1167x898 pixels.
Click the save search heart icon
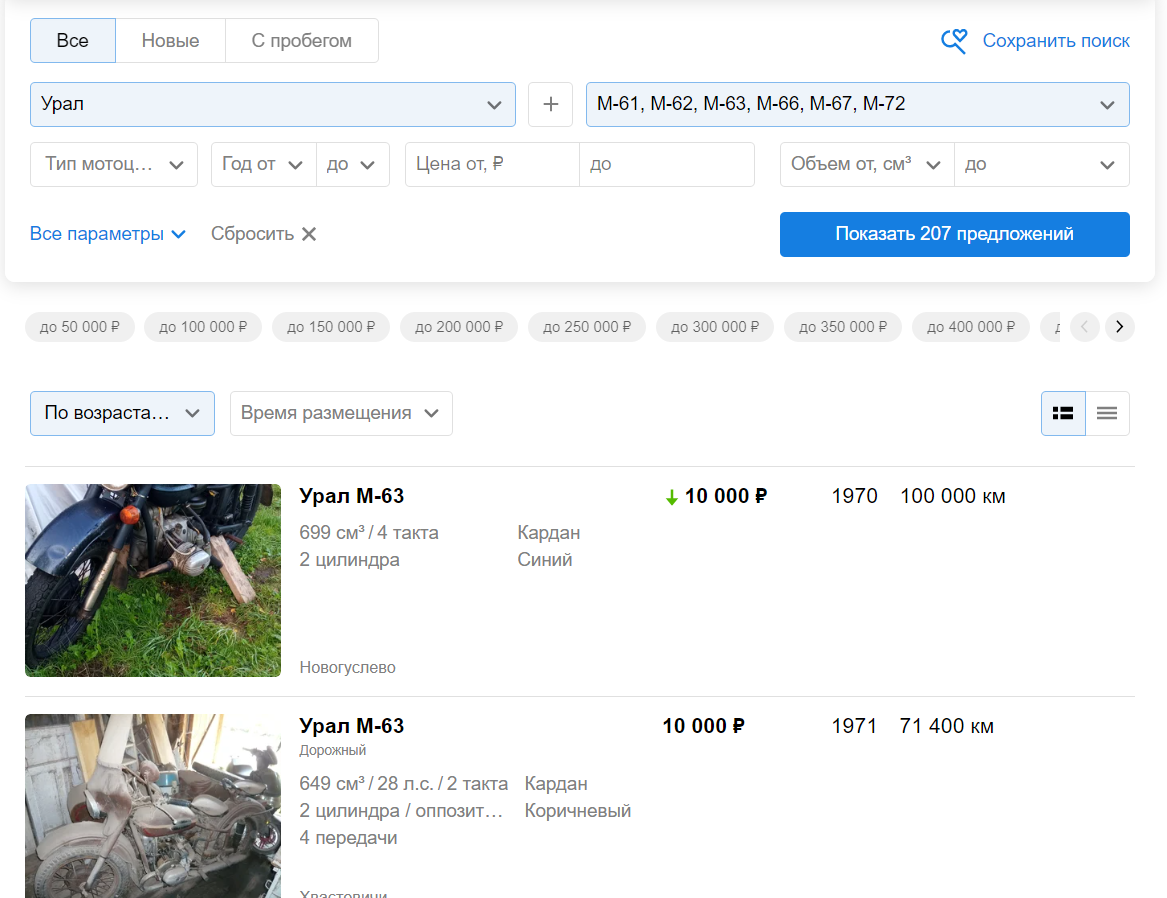pyautogui.click(x=954, y=41)
